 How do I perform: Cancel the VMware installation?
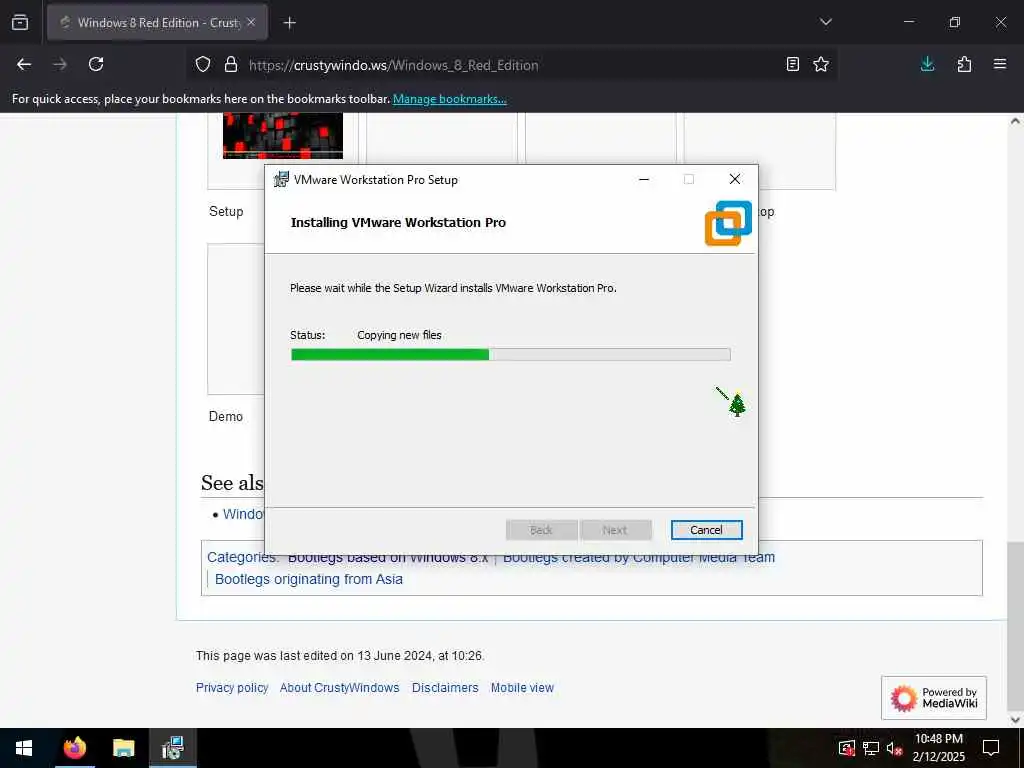[707, 530]
